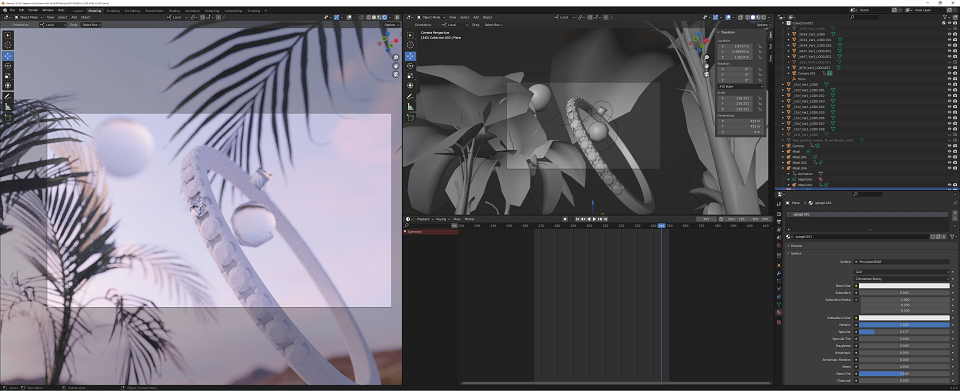Select the Rotate tool in left viewport
960x391 pixels.
point(8,65)
